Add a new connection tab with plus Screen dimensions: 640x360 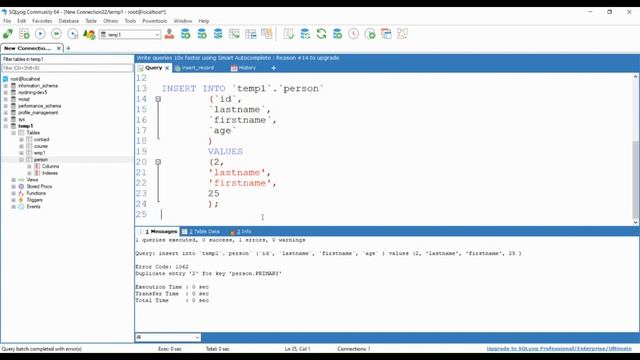tap(68, 48)
